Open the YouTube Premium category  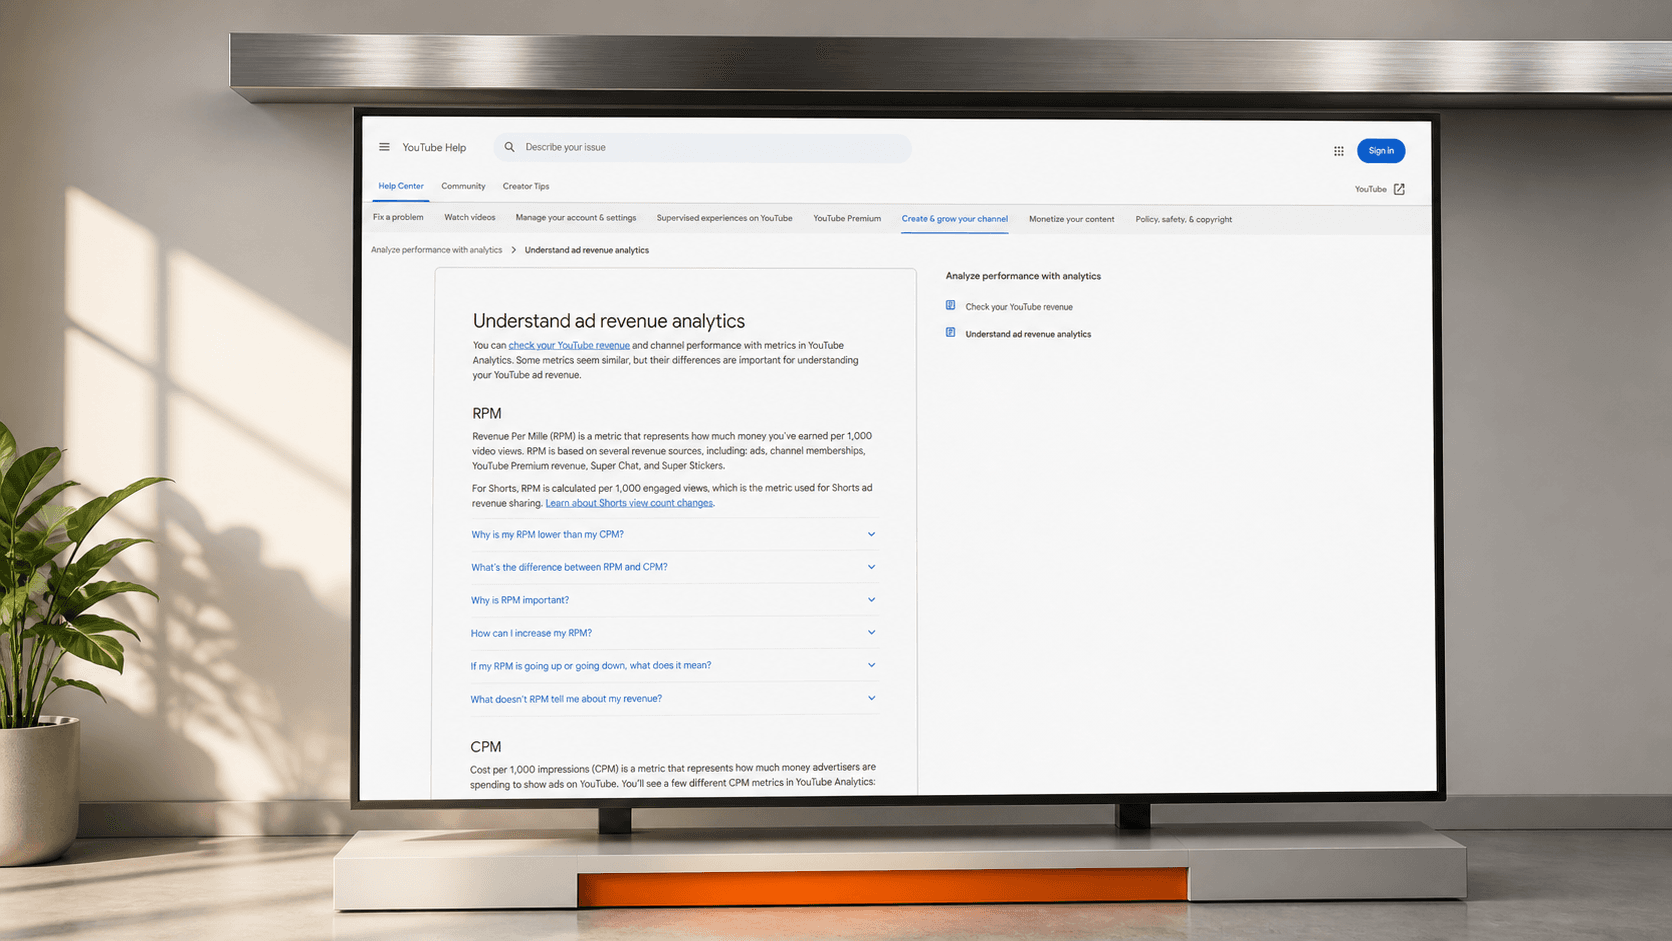pos(847,218)
